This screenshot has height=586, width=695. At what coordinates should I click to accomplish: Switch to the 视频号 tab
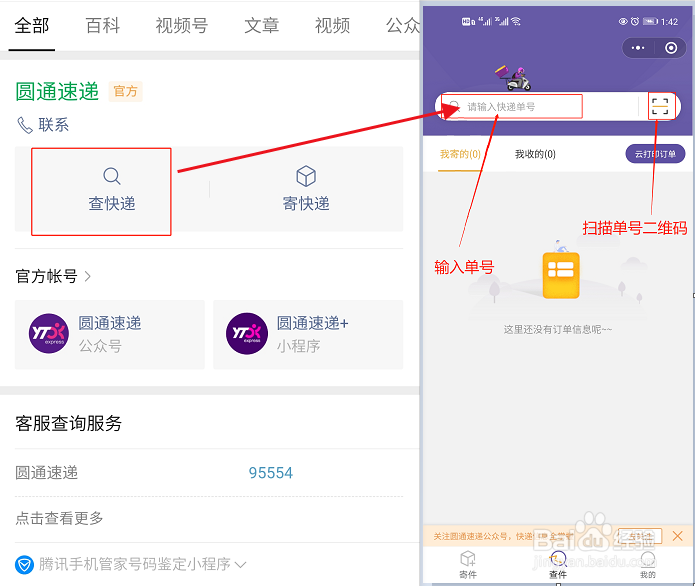(x=182, y=26)
